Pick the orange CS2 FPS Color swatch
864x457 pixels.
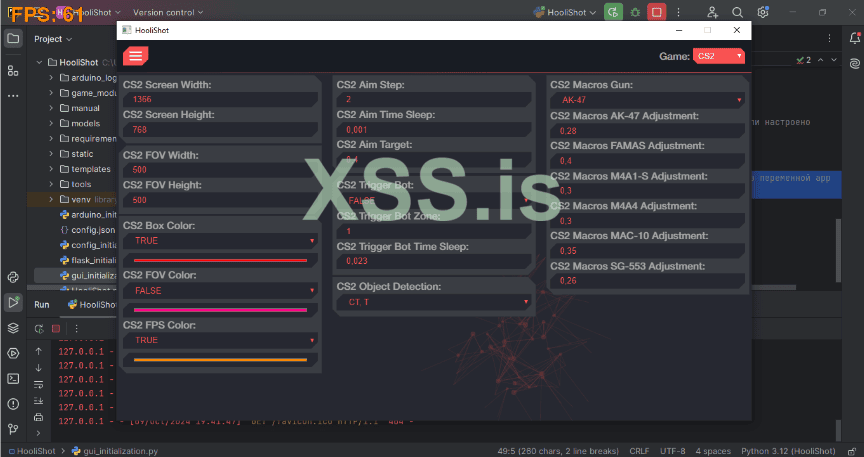point(220,360)
